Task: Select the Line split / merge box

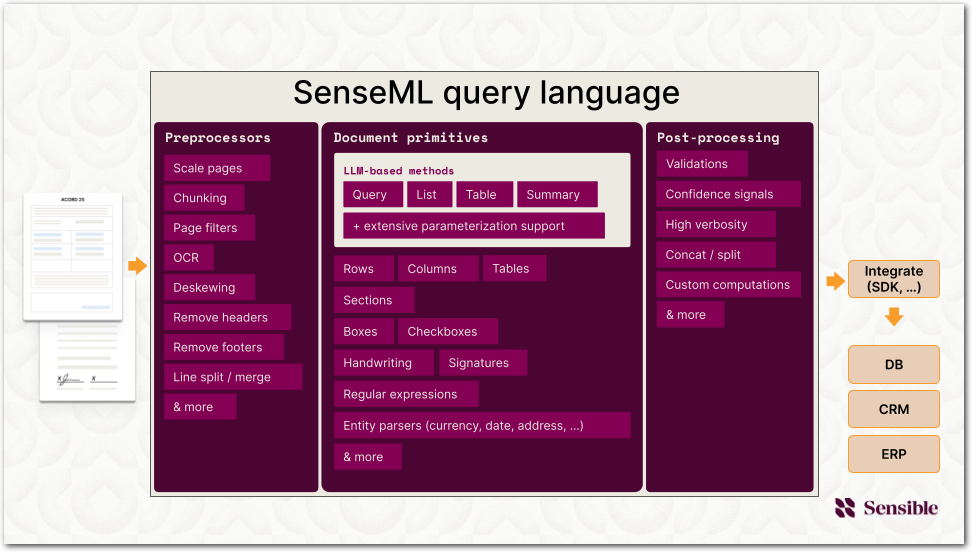Action: coord(233,377)
